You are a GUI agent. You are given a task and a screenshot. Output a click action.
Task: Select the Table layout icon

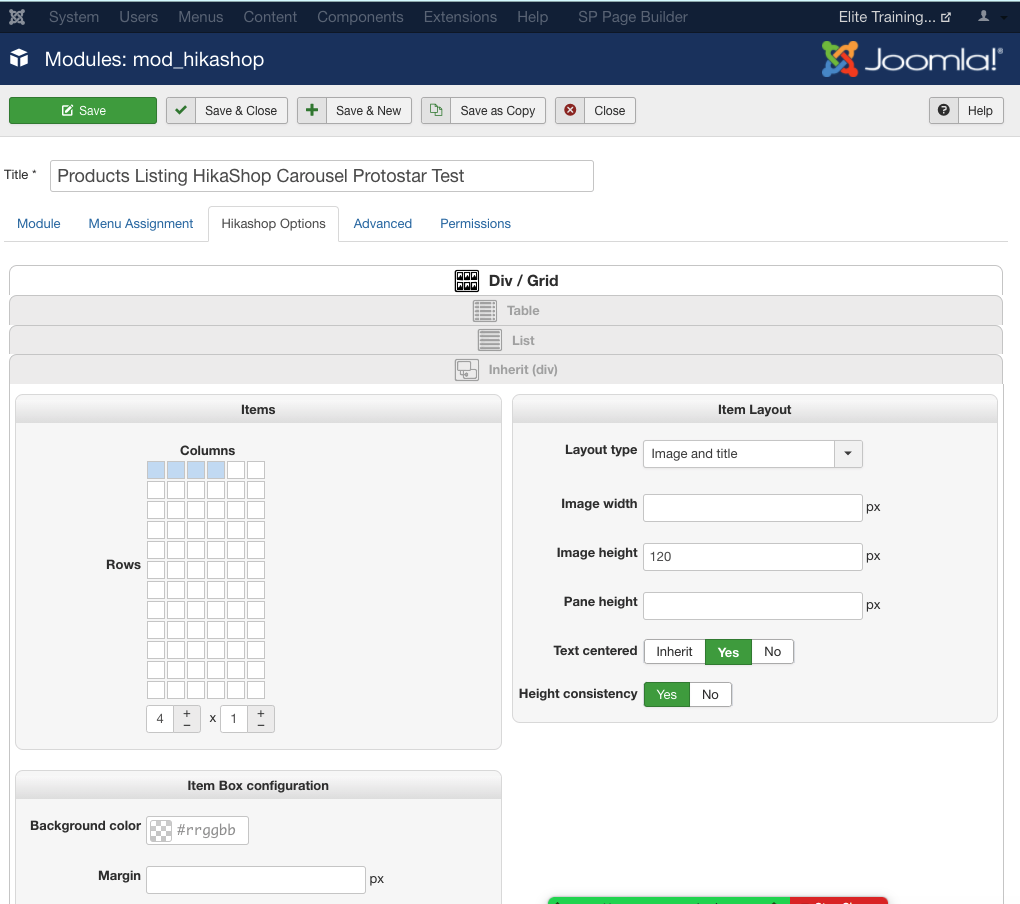click(x=485, y=311)
